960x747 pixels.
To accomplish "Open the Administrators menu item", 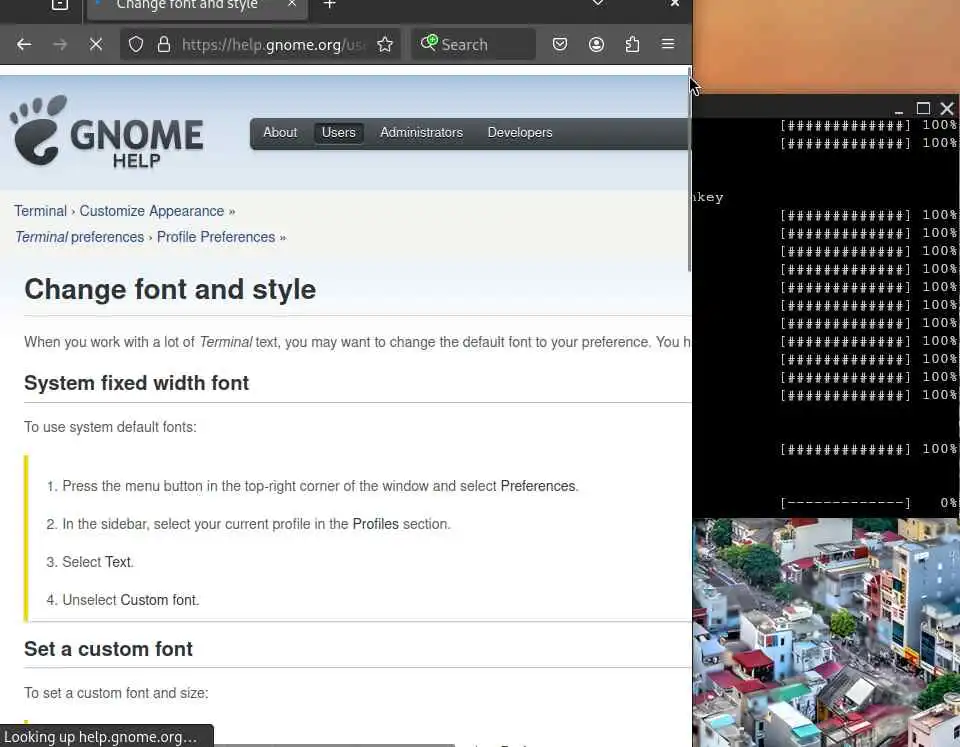I will [421, 133].
